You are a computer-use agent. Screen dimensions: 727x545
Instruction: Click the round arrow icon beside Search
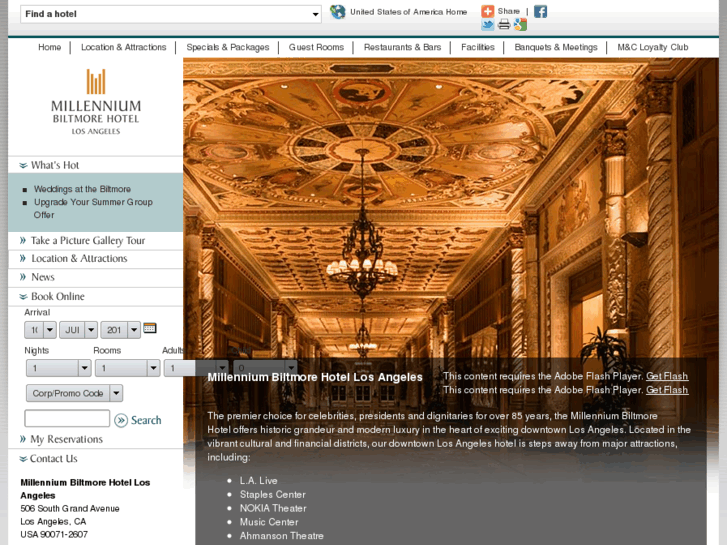click(x=121, y=420)
